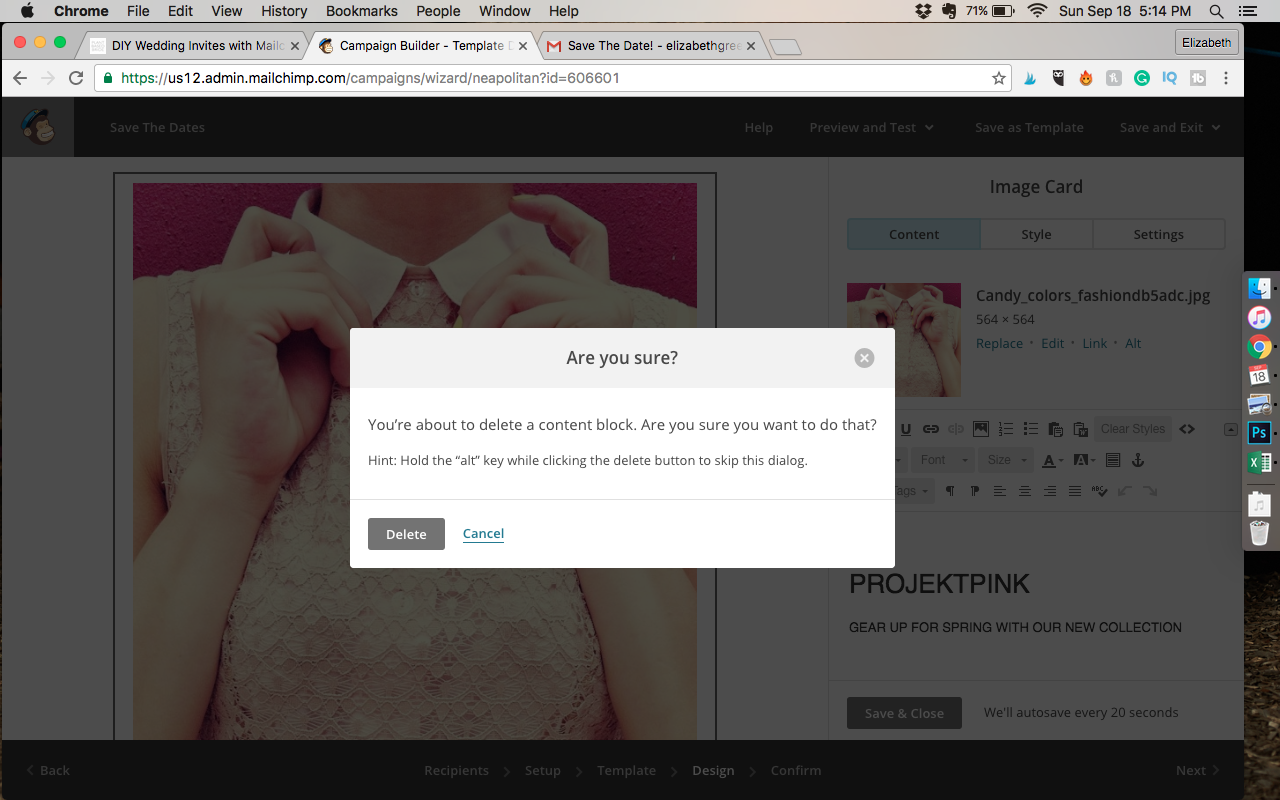This screenshot has width=1280, height=800.
Task: Apply bulleted list formatting
Action: click(x=1031, y=429)
